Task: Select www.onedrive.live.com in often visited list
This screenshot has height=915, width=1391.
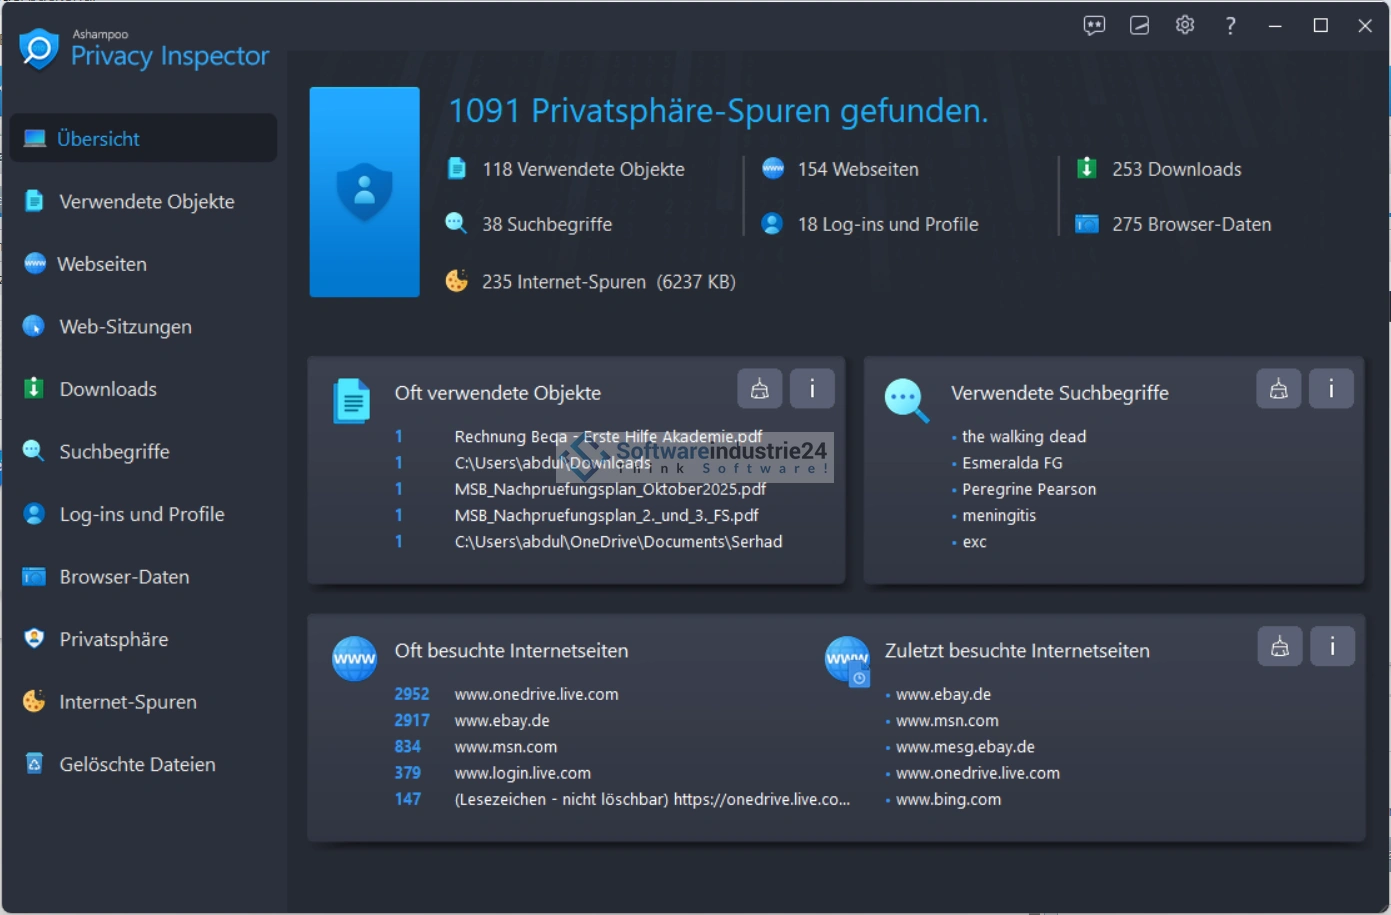Action: click(536, 695)
